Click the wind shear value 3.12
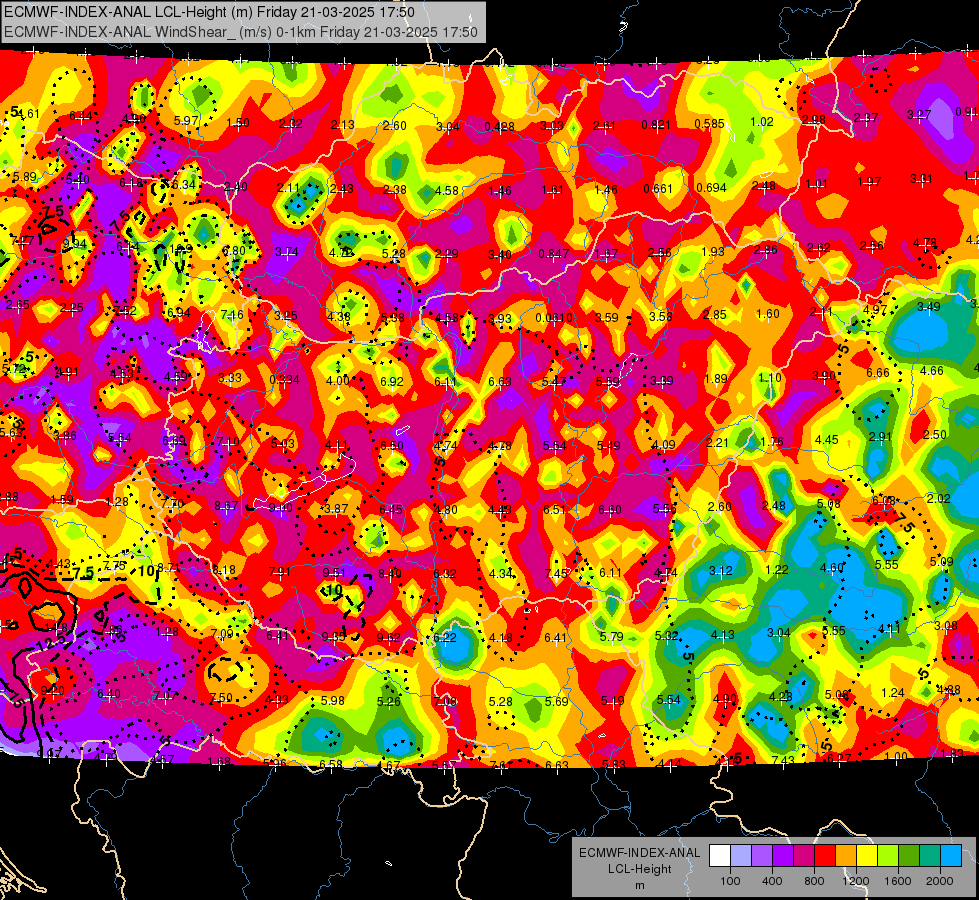 pyautogui.click(x=721, y=571)
